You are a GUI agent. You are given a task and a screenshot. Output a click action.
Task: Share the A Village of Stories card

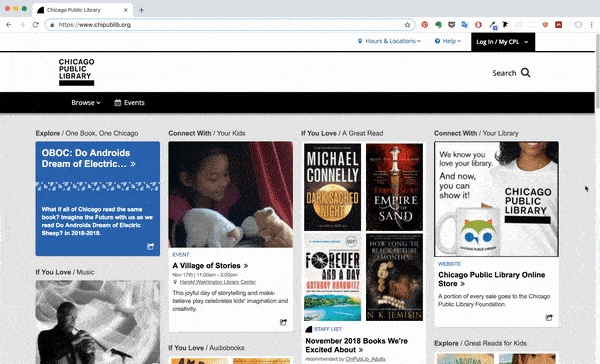click(283, 322)
